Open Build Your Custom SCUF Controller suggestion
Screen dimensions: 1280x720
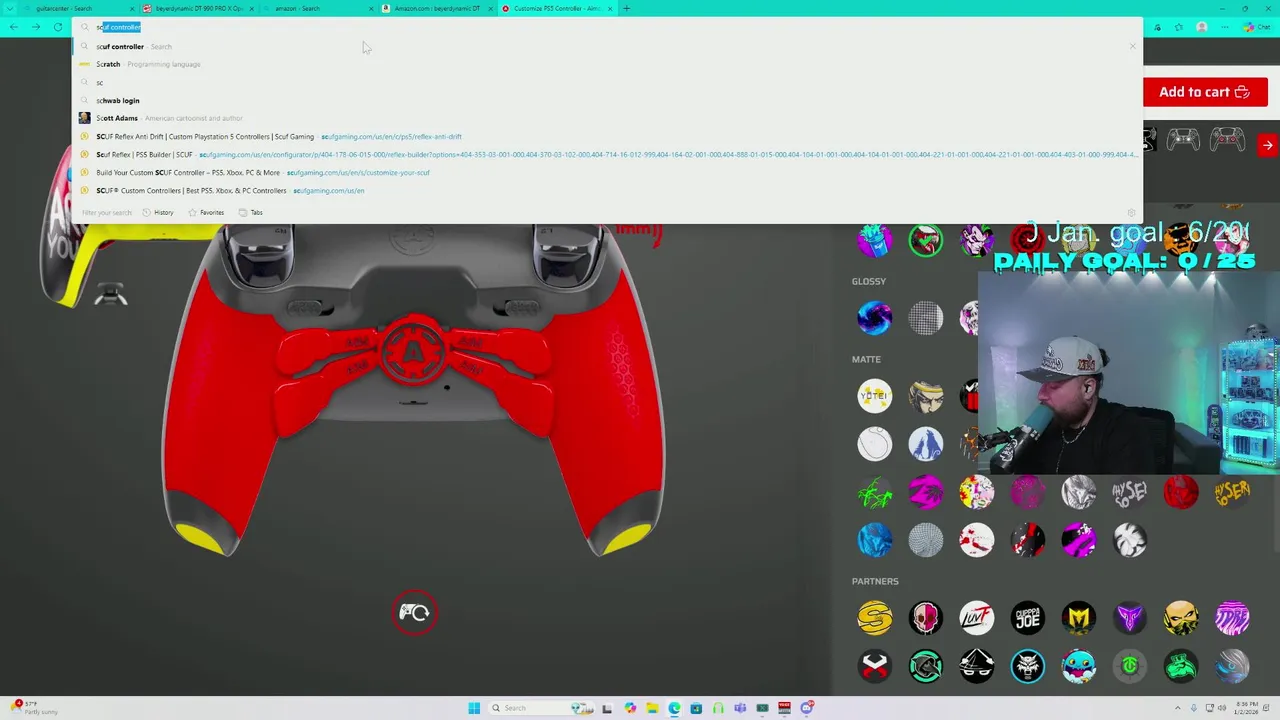pyautogui.click(x=608, y=172)
